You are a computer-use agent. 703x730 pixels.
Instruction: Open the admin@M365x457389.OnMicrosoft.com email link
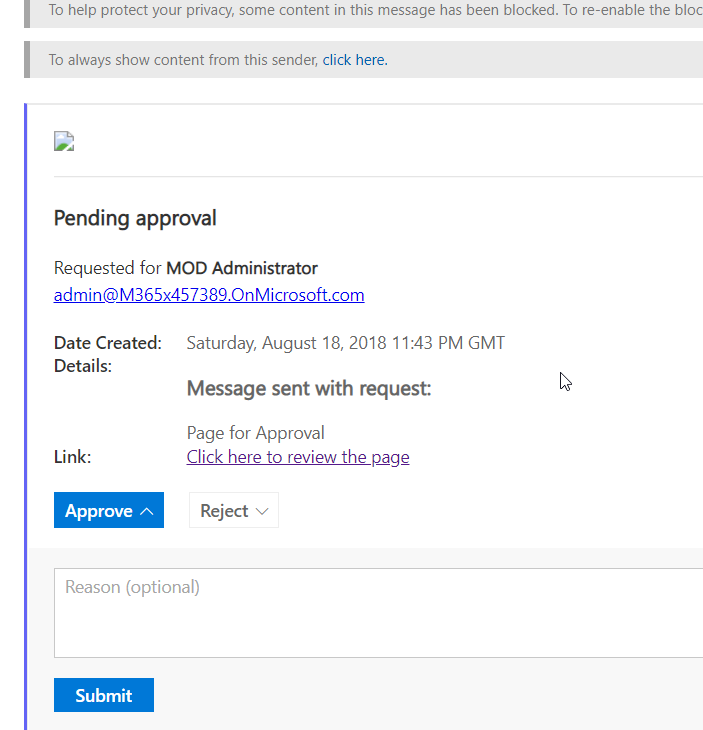coord(209,295)
